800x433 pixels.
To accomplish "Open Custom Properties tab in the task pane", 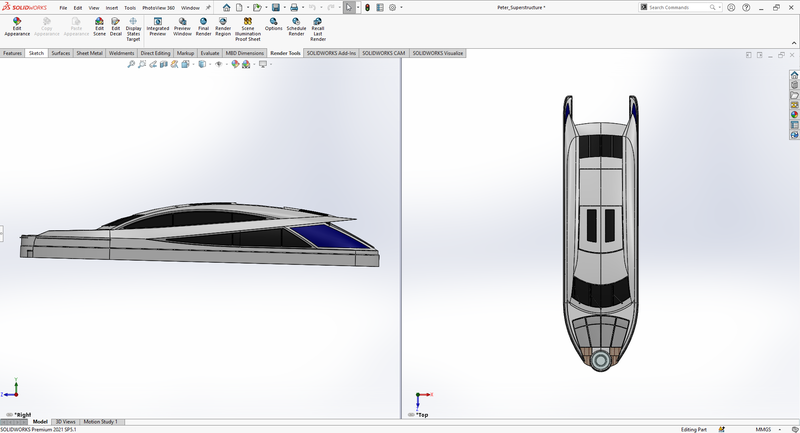I will 794,125.
